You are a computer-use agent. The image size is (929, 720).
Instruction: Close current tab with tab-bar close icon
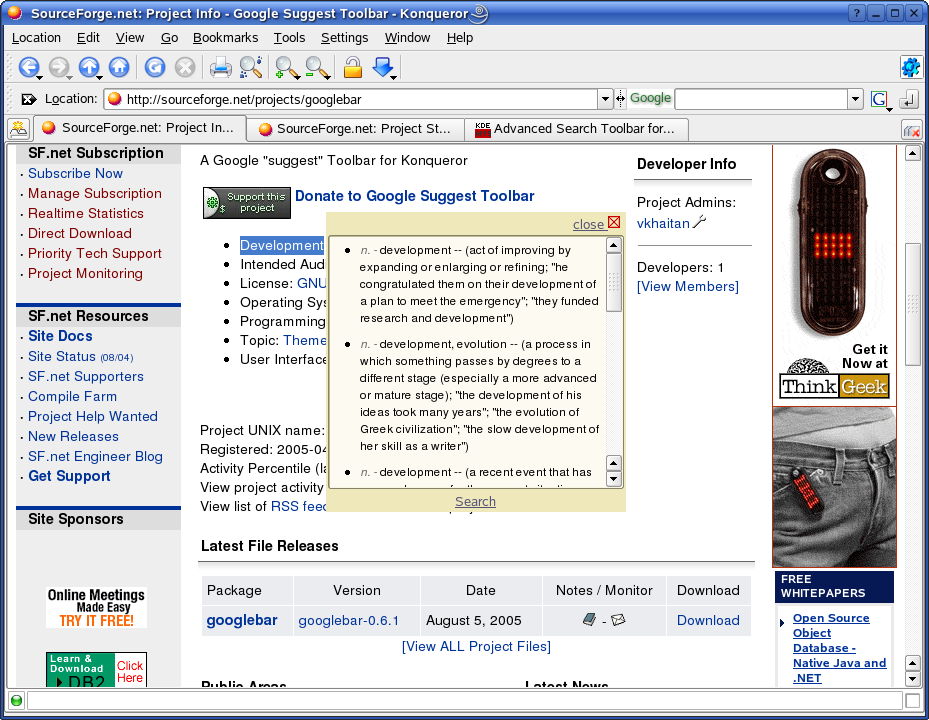(911, 130)
